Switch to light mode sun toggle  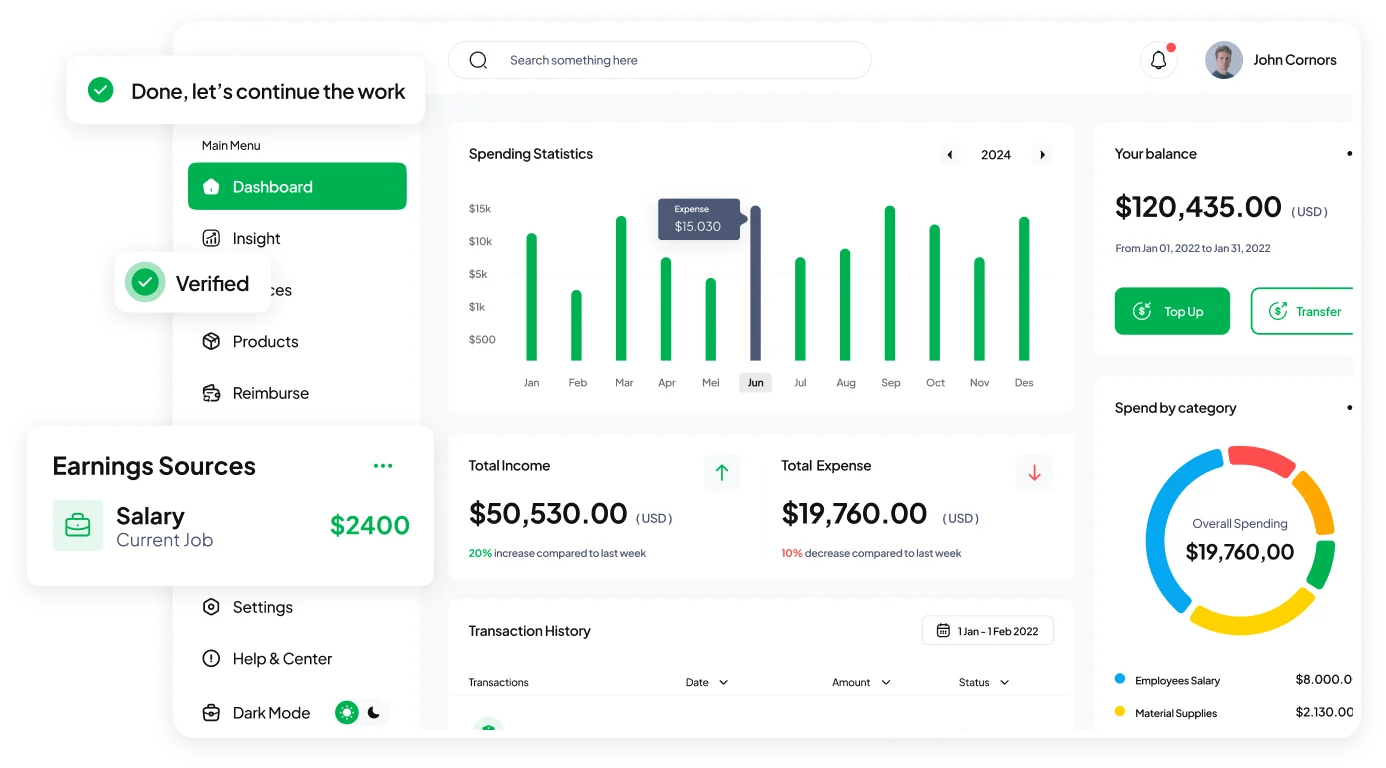coord(347,712)
